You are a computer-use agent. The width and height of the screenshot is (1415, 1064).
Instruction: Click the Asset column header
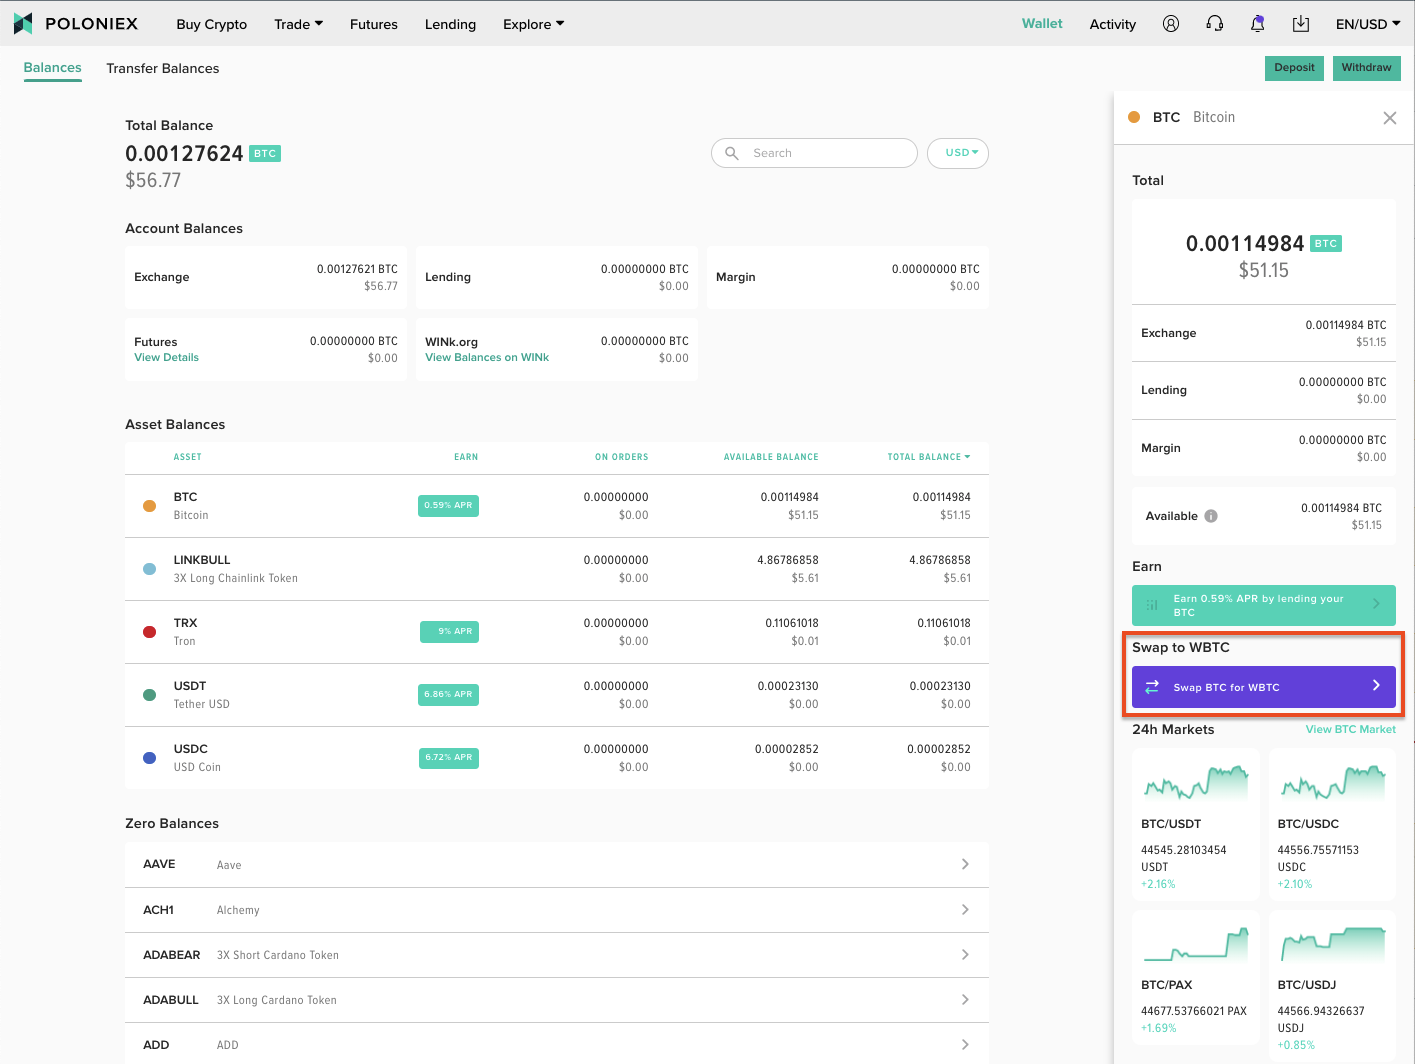tap(187, 457)
